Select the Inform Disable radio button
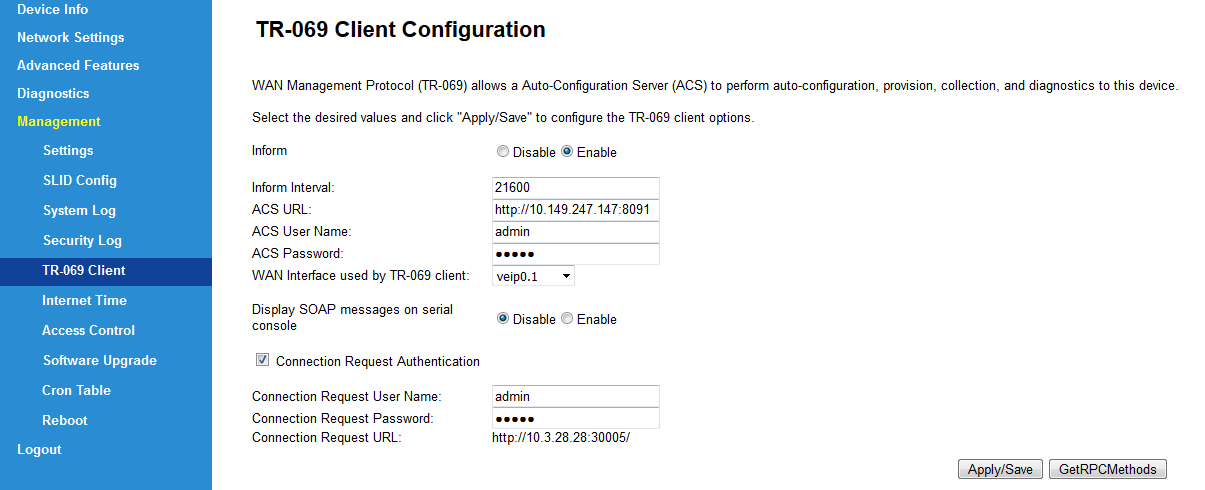This screenshot has width=1205, height=490. click(x=503, y=152)
